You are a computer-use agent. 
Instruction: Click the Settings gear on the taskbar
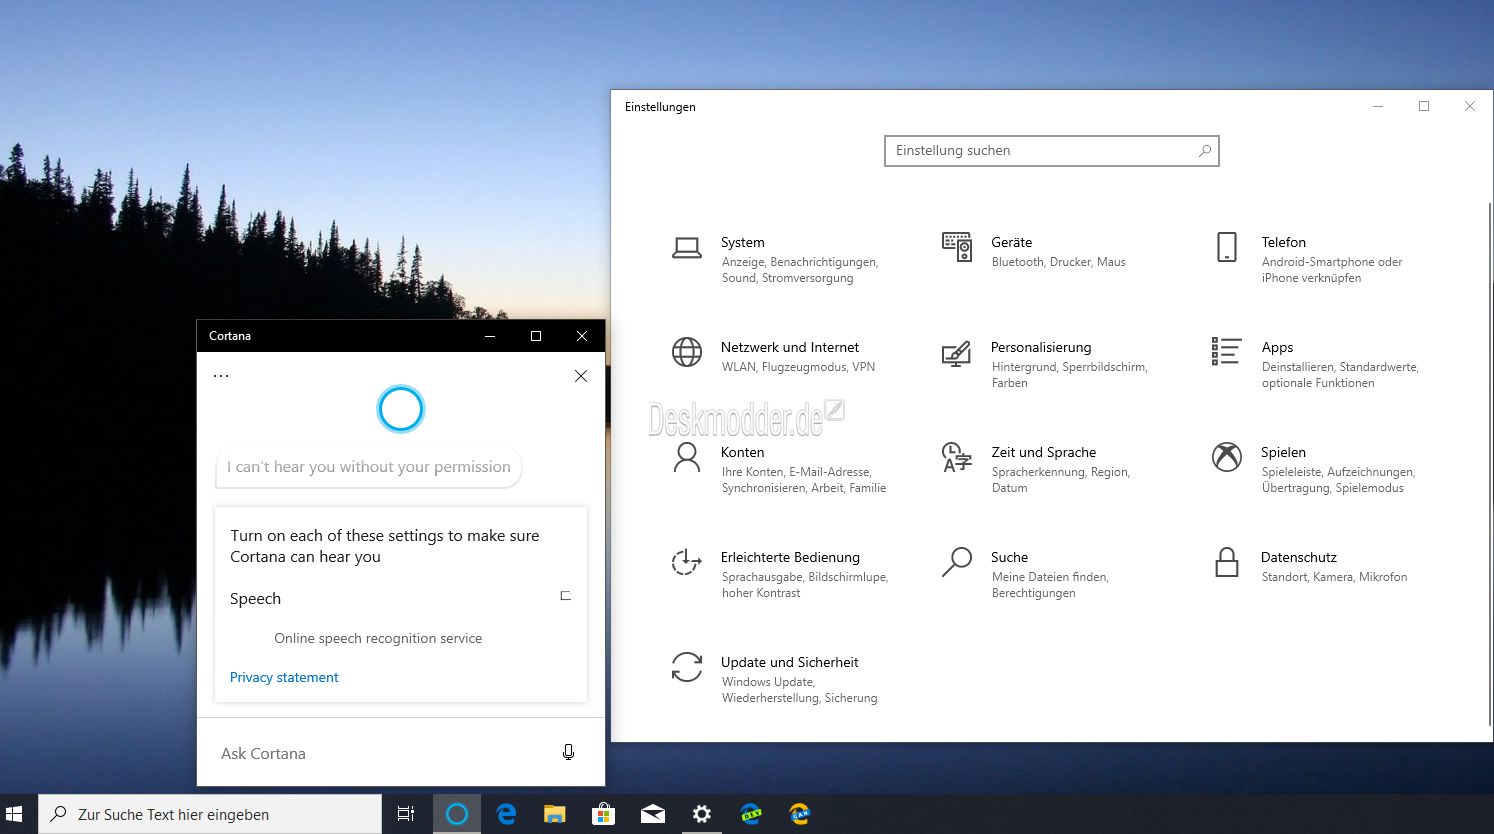pyautogui.click(x=702, y=814)
